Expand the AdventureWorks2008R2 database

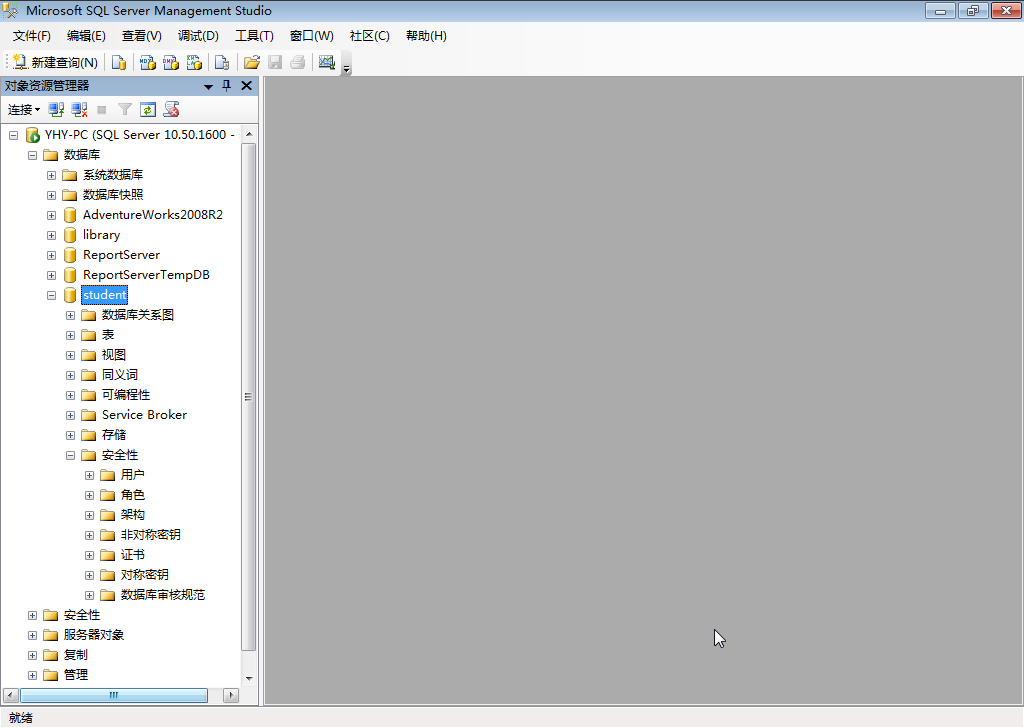(x=51, y=215)
